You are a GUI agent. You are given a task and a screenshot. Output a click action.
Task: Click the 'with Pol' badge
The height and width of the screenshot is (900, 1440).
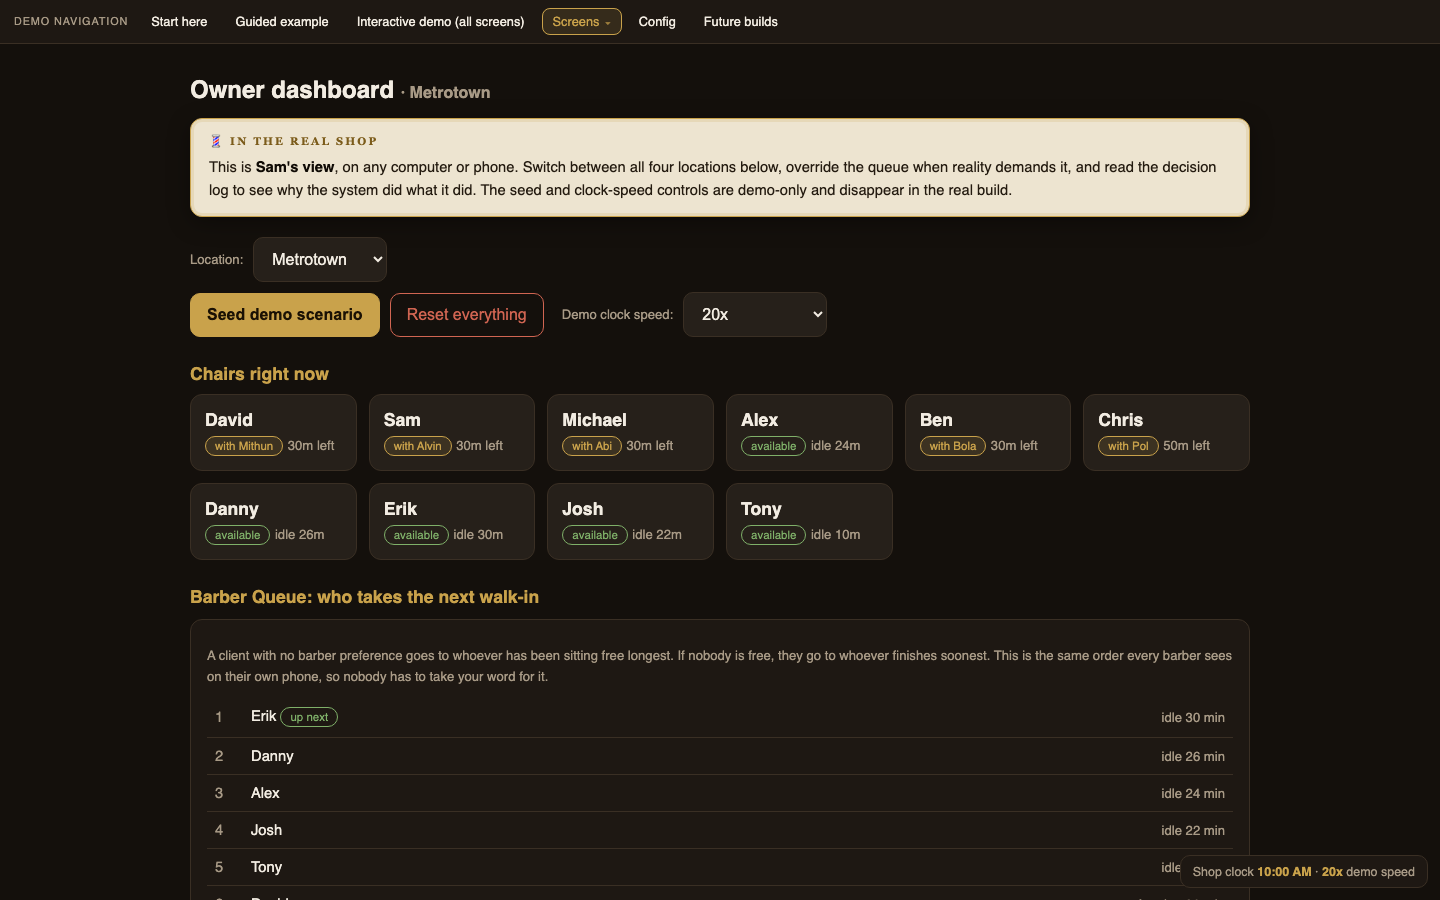coord(1128,446)
